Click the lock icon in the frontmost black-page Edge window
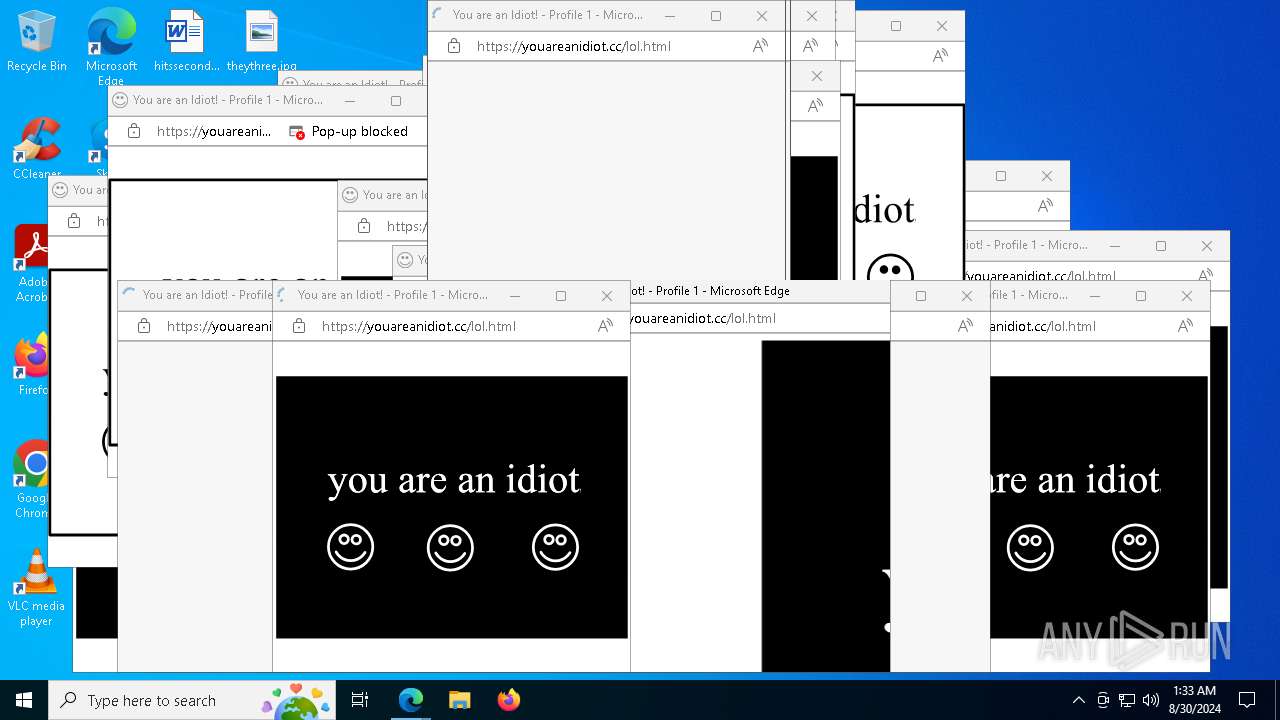The image size is (1280, 720). pos(298,326)
